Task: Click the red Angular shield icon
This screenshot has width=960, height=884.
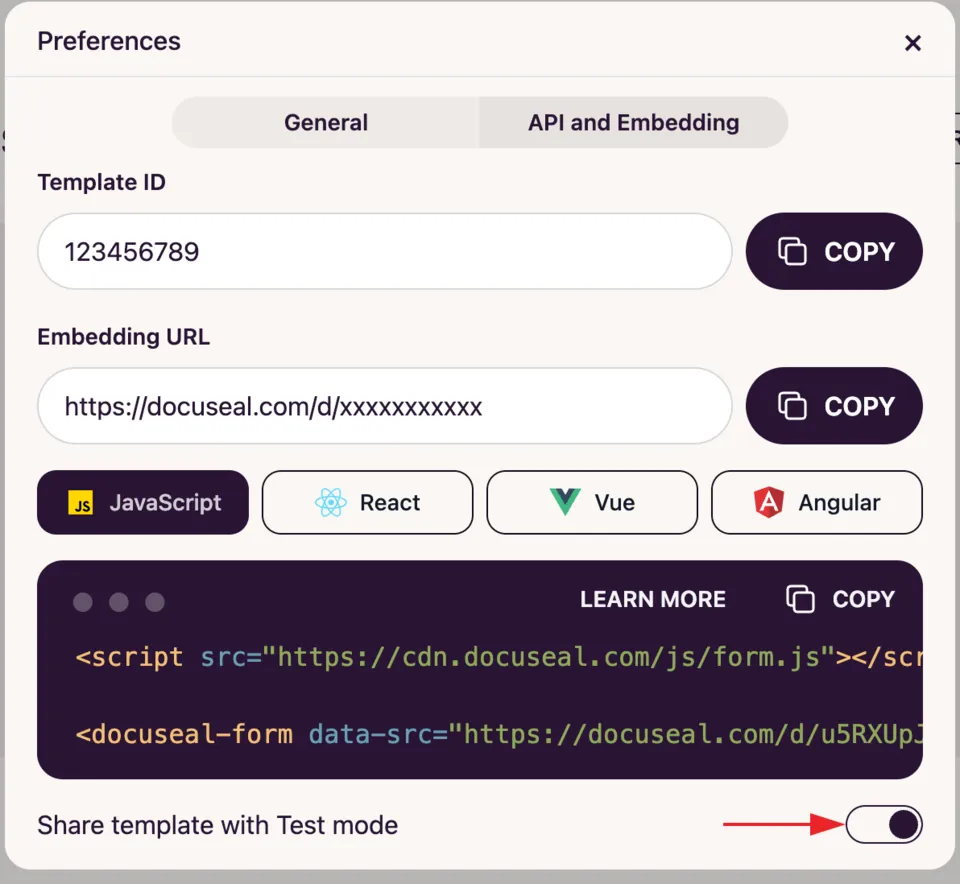Action: 769,502
